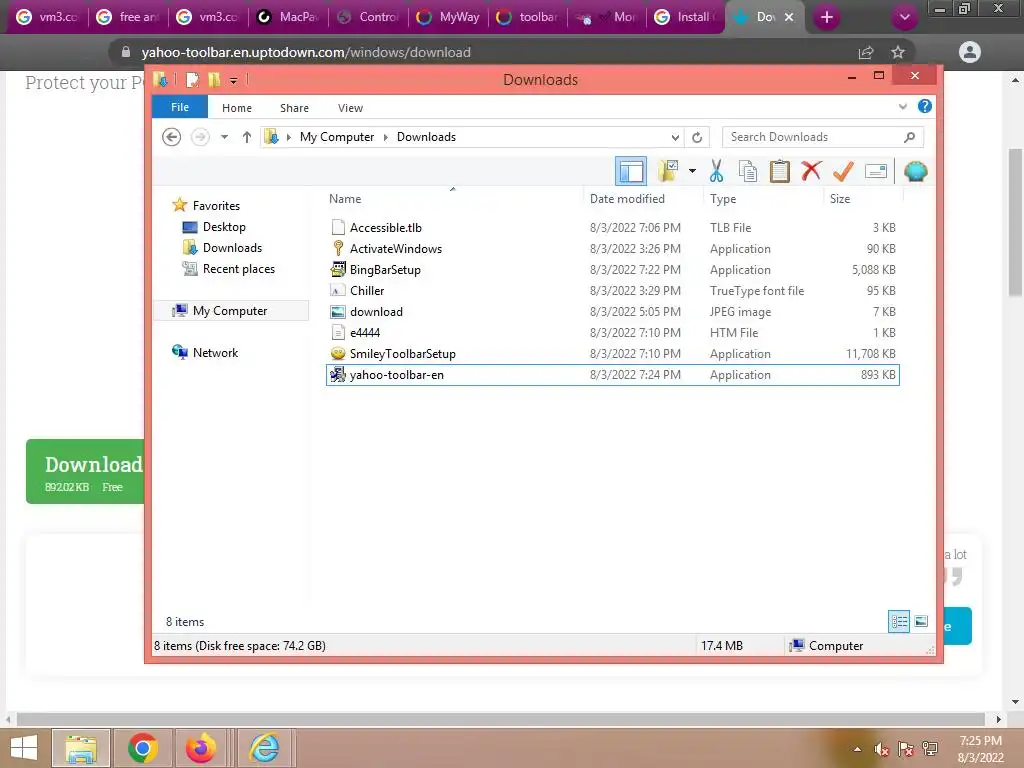
Task: Click the muted volume tray icon
Action: click(x=881, y=749)
